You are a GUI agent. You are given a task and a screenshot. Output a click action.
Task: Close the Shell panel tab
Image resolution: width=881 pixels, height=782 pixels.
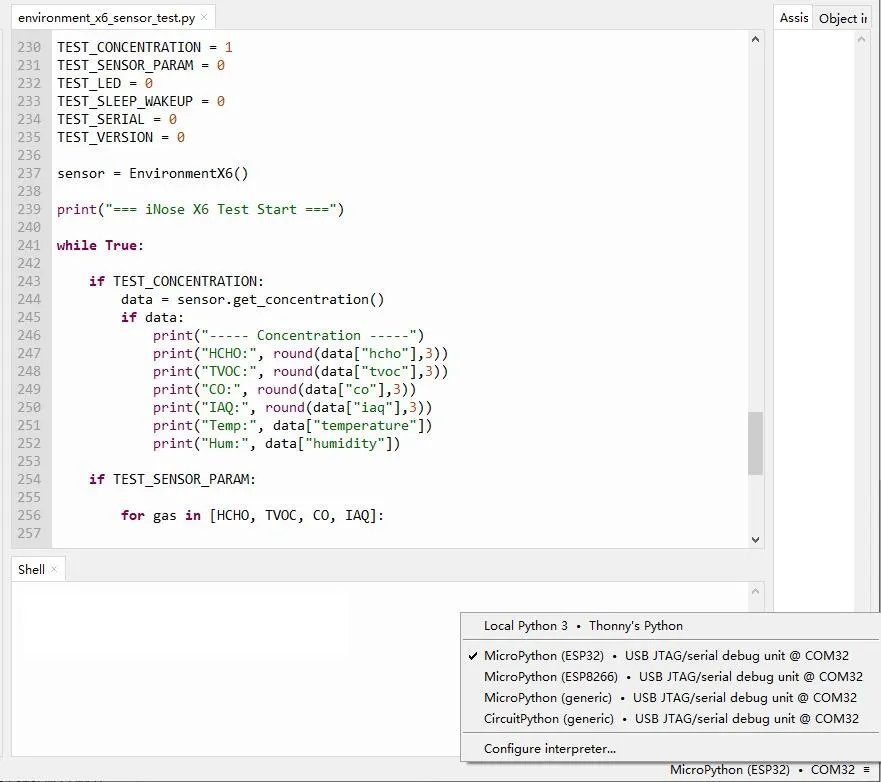click(x=55, y=569)
